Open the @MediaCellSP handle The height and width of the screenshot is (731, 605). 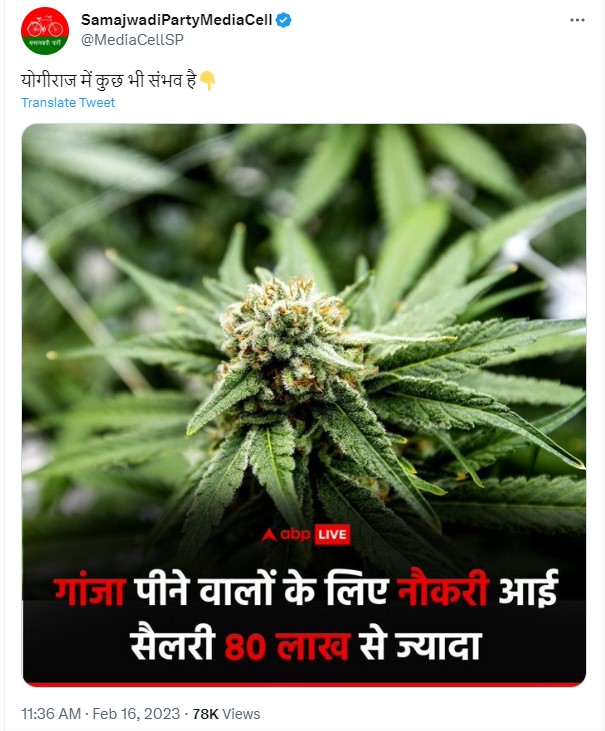[x=132, y=40]
